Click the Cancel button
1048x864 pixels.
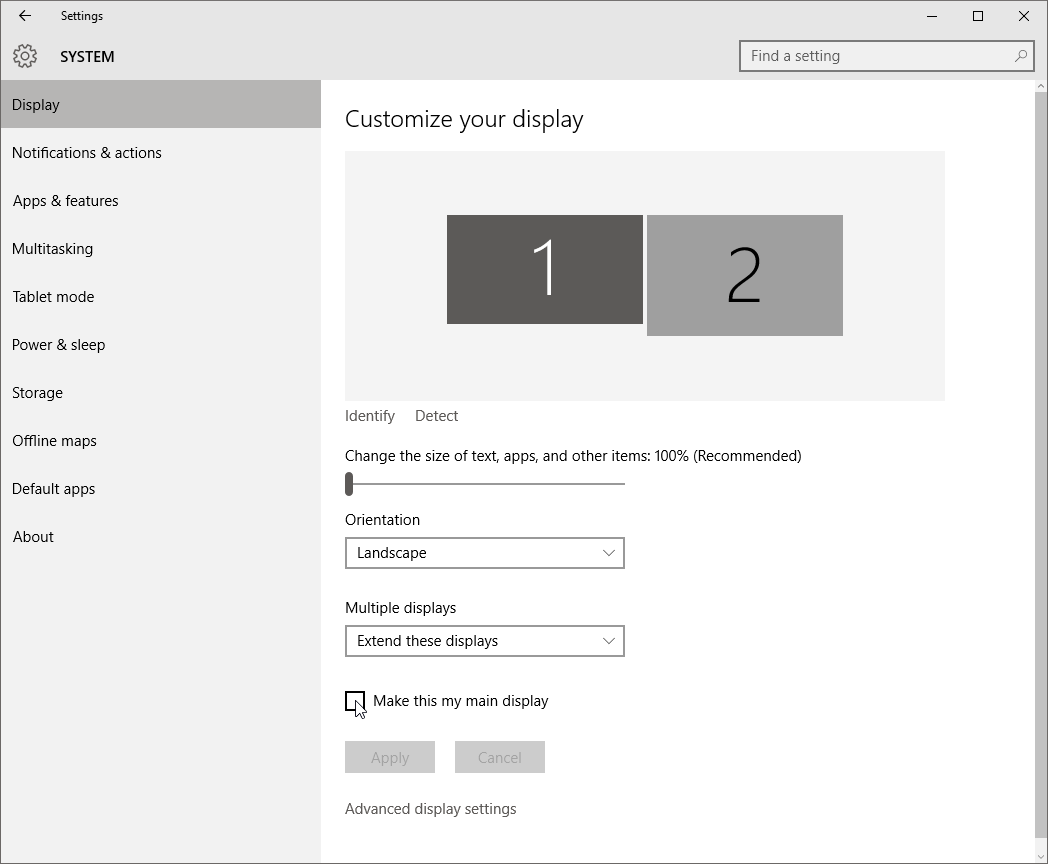click(x=499, y=757)
